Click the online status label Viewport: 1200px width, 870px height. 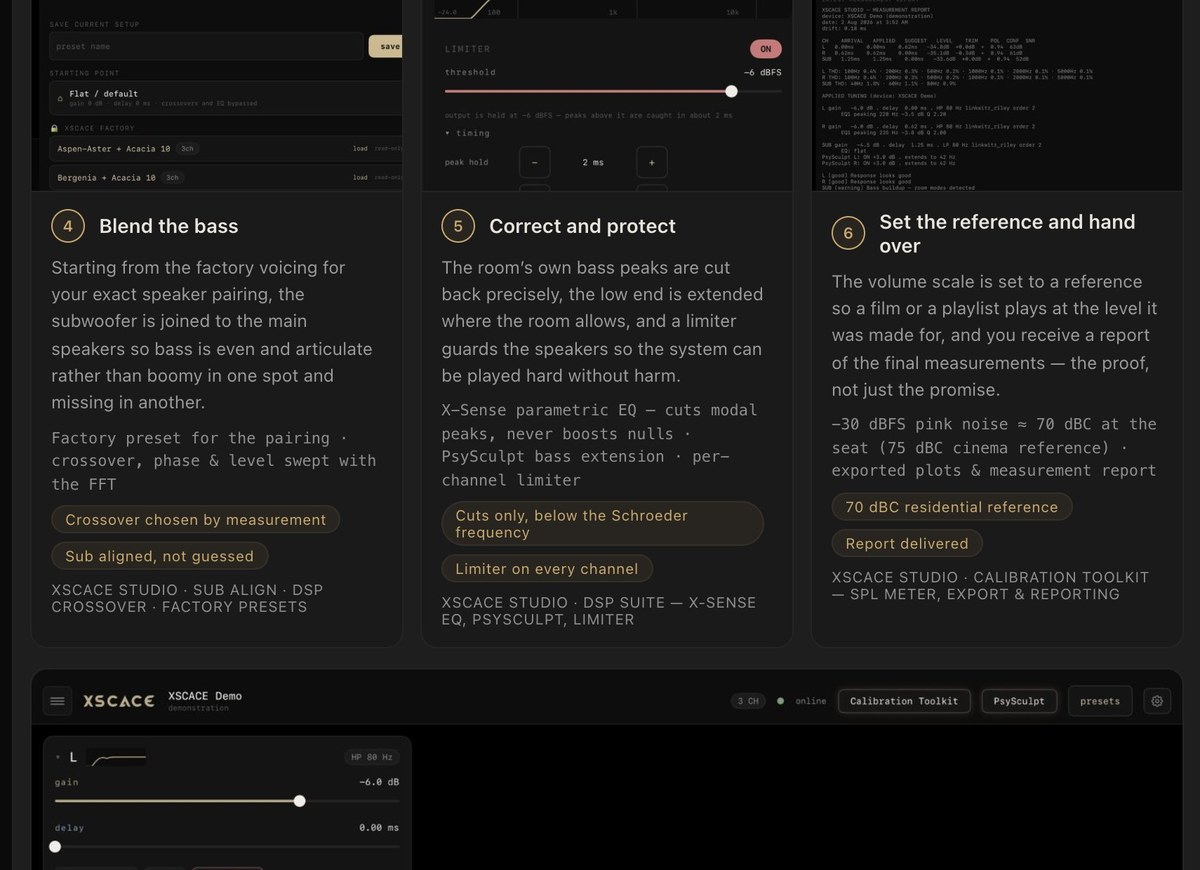pos(811,701)
